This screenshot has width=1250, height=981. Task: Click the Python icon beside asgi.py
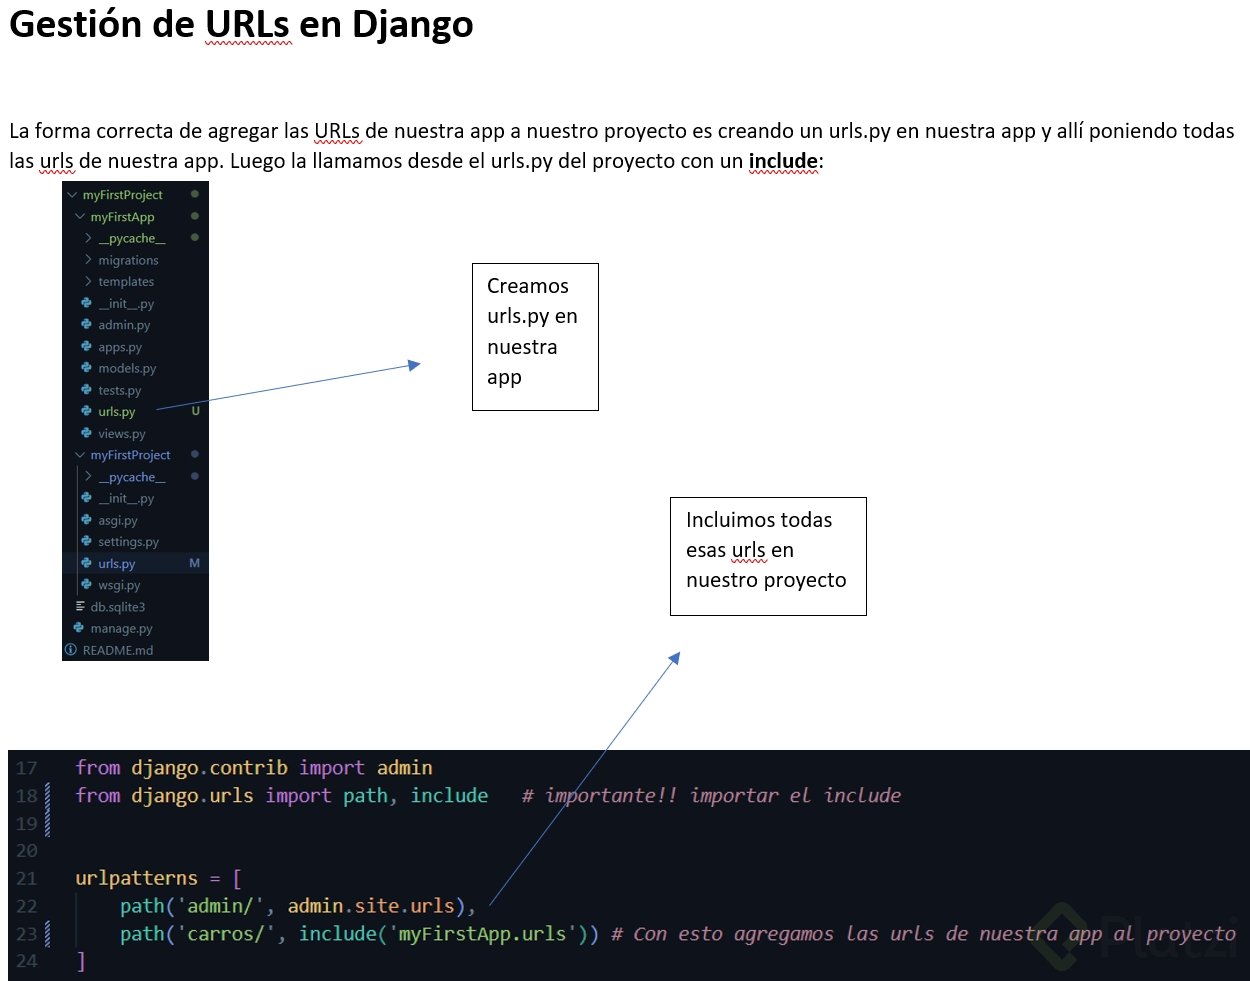coord(87,520)
